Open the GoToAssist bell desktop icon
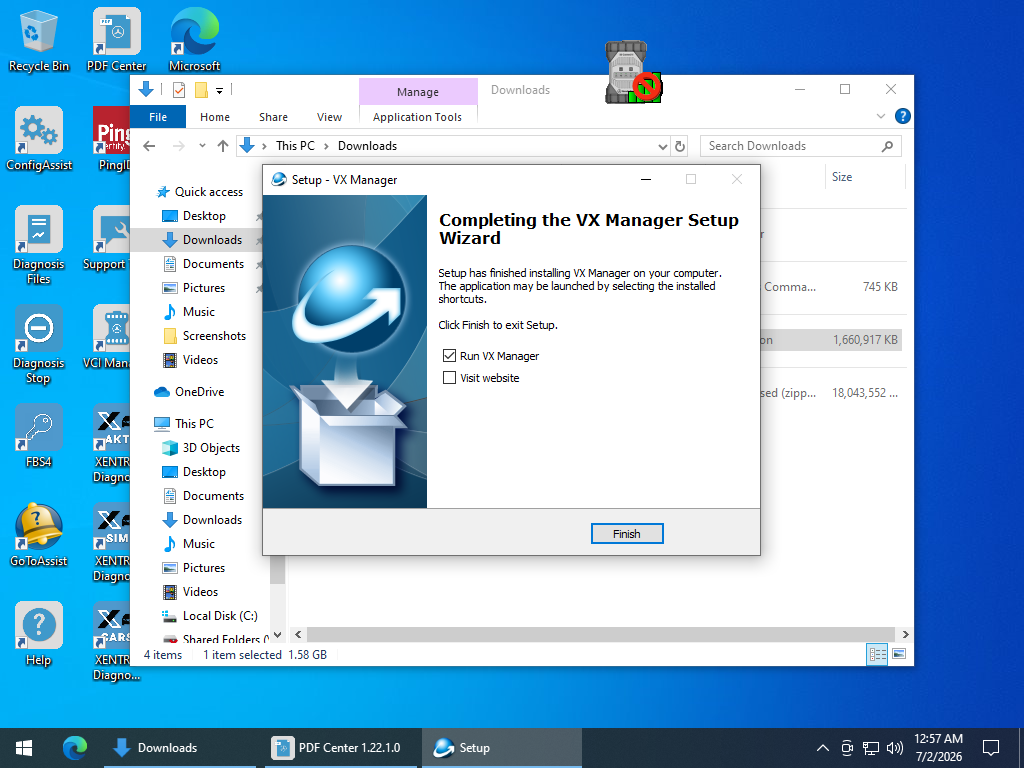The image size is (1024, 768). tap(39, 535)
